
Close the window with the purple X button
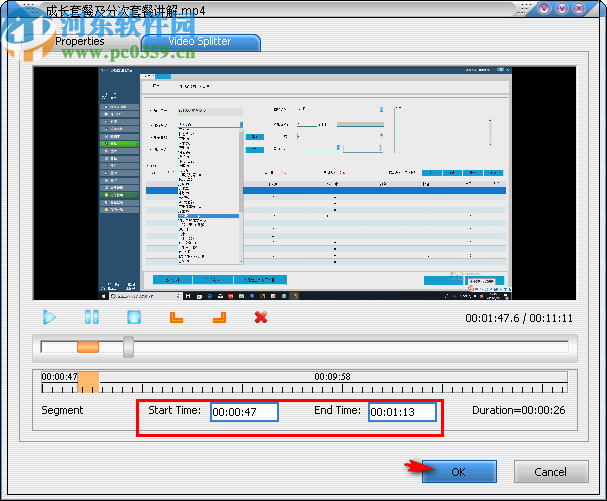pyautogui.click(x=580, y=9)
